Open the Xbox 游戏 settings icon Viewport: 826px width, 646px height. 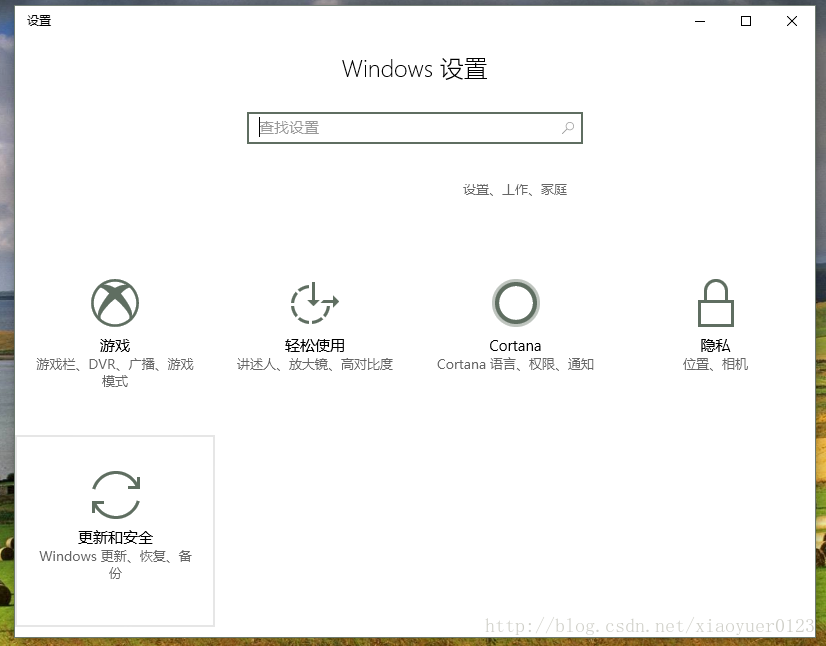coord(115,302)
